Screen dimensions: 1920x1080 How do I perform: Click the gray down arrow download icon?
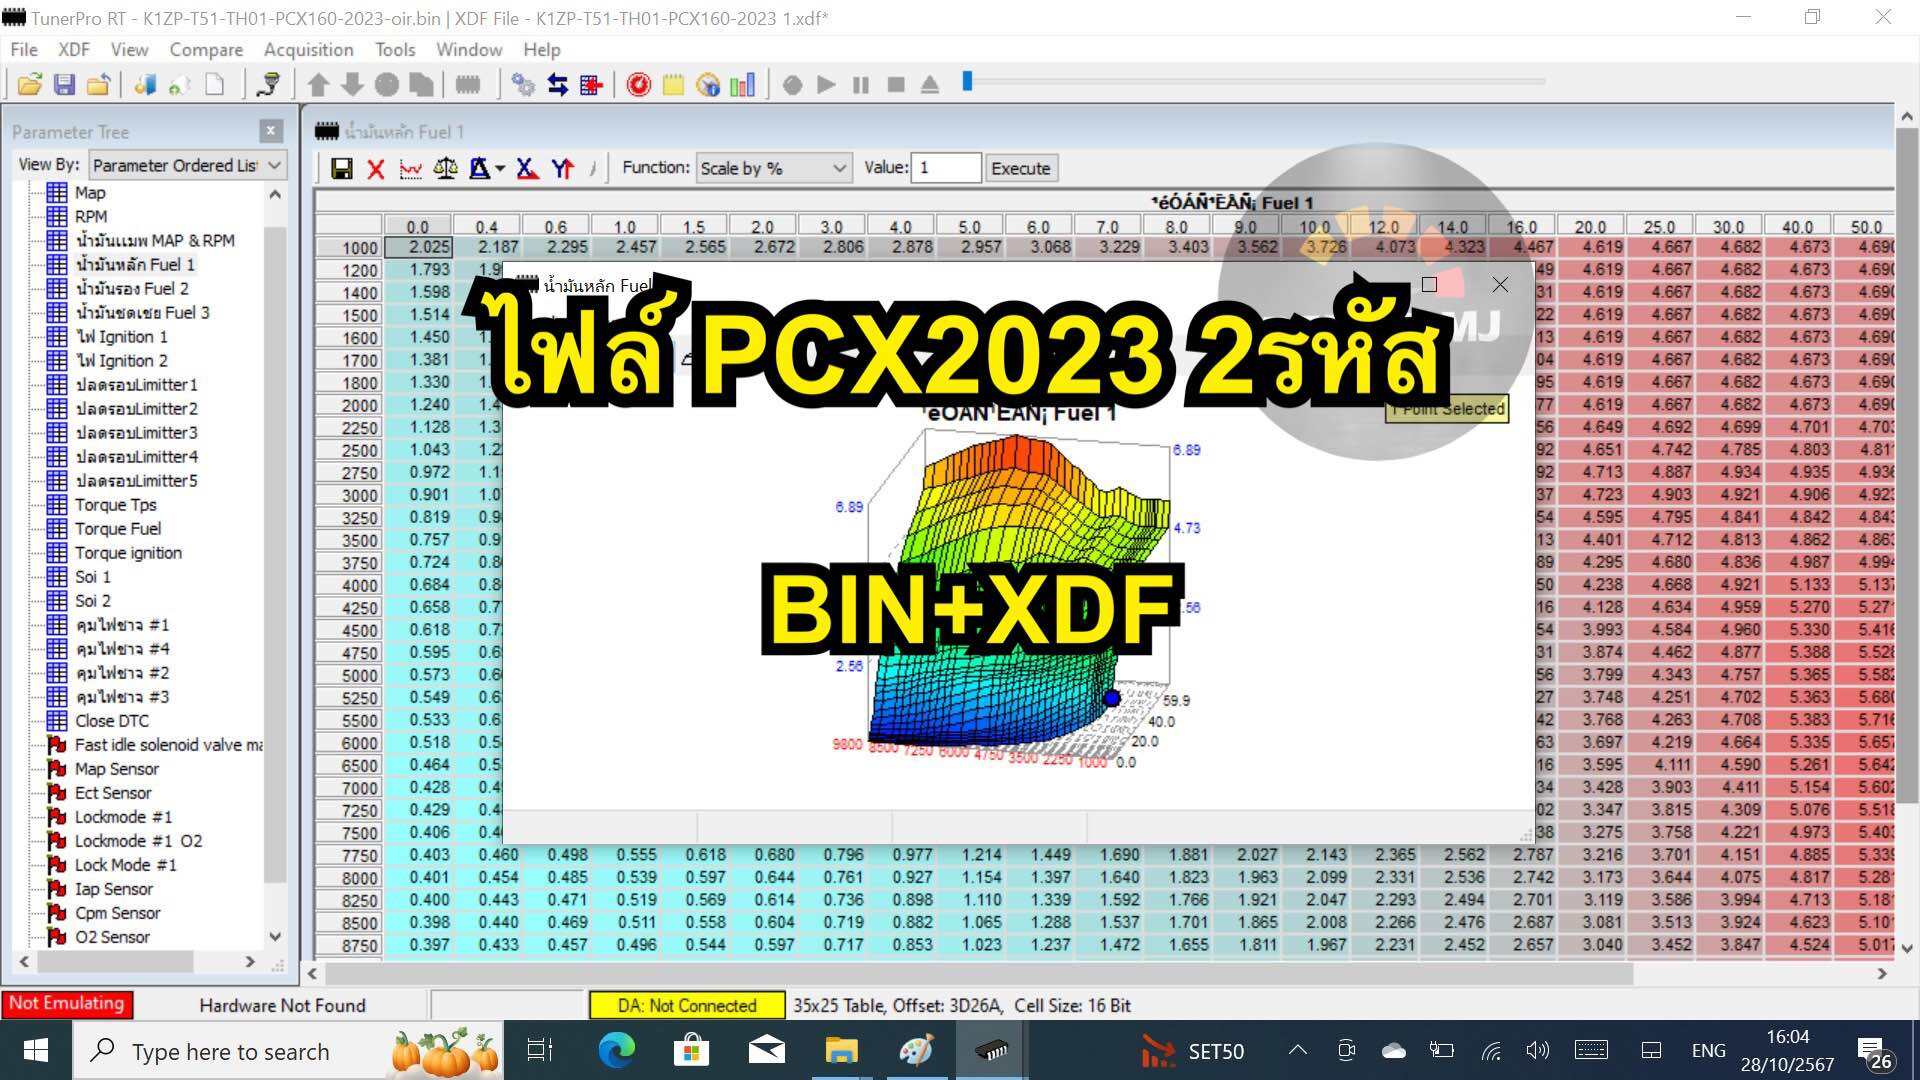pos(352,85)
